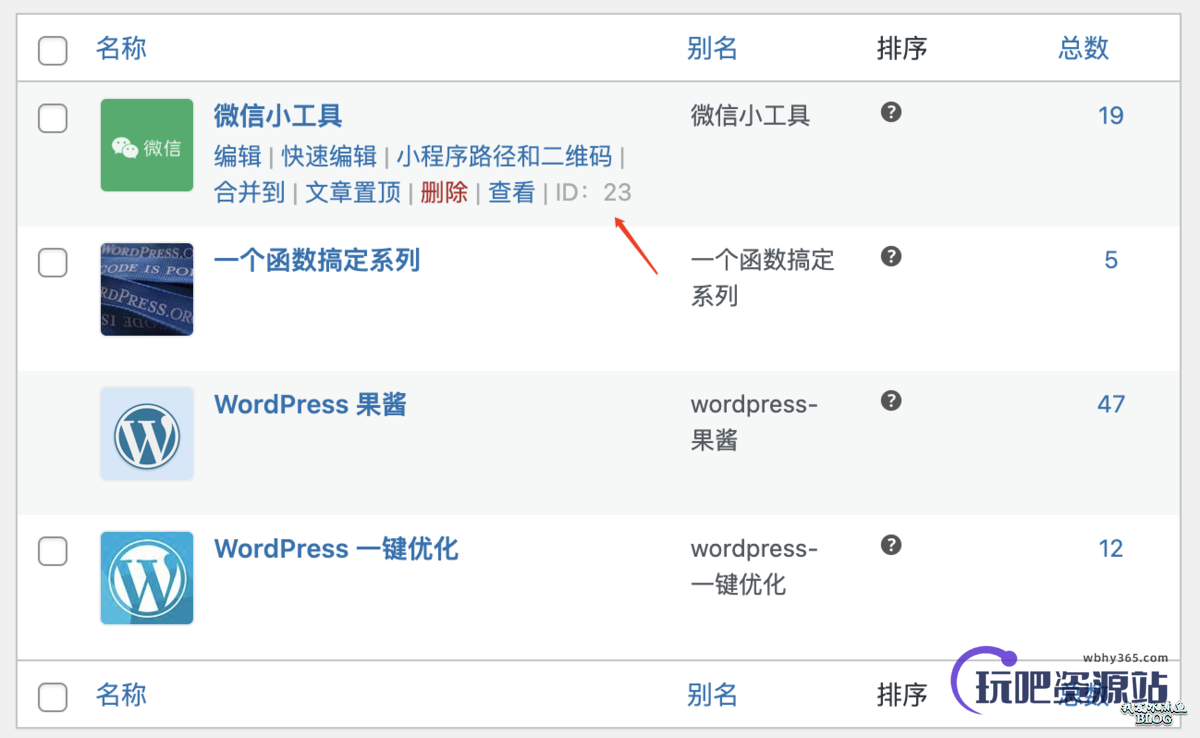
Task: Check the box for WordPress 一键优化 row
Action: pos(53,551)
